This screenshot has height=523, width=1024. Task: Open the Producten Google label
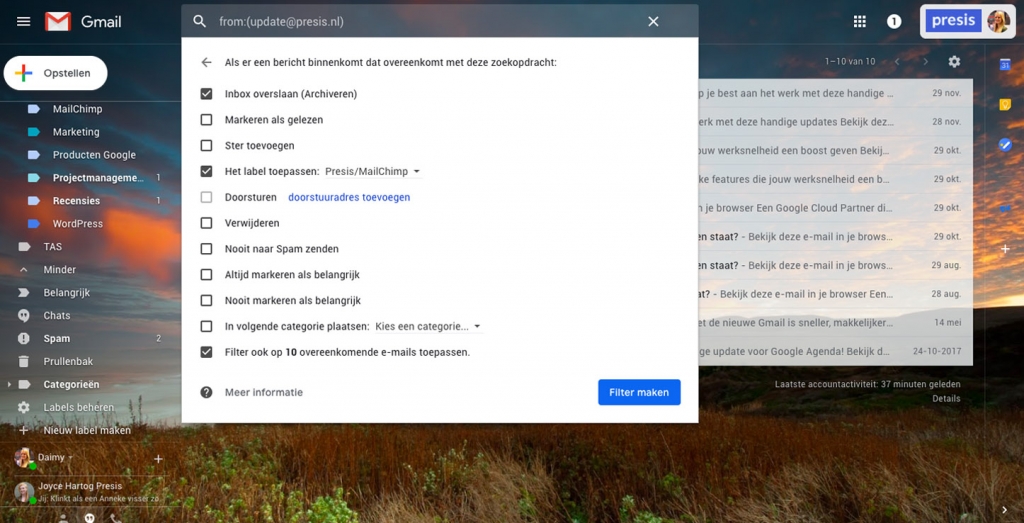pos(94,155)
